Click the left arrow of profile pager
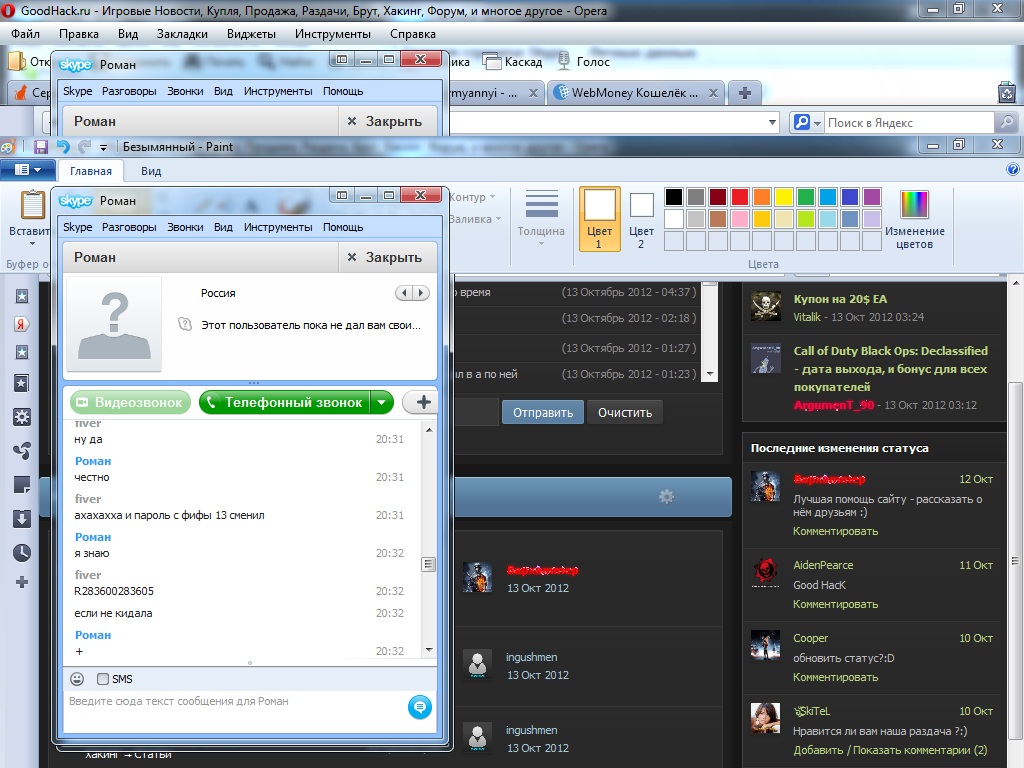 coord(404,293)
